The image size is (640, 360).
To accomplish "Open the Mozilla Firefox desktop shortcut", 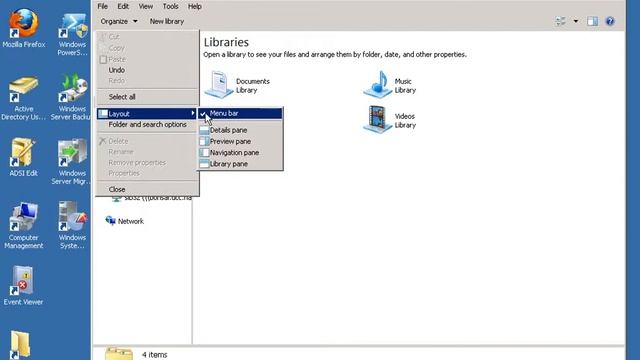I will point(24,28).
